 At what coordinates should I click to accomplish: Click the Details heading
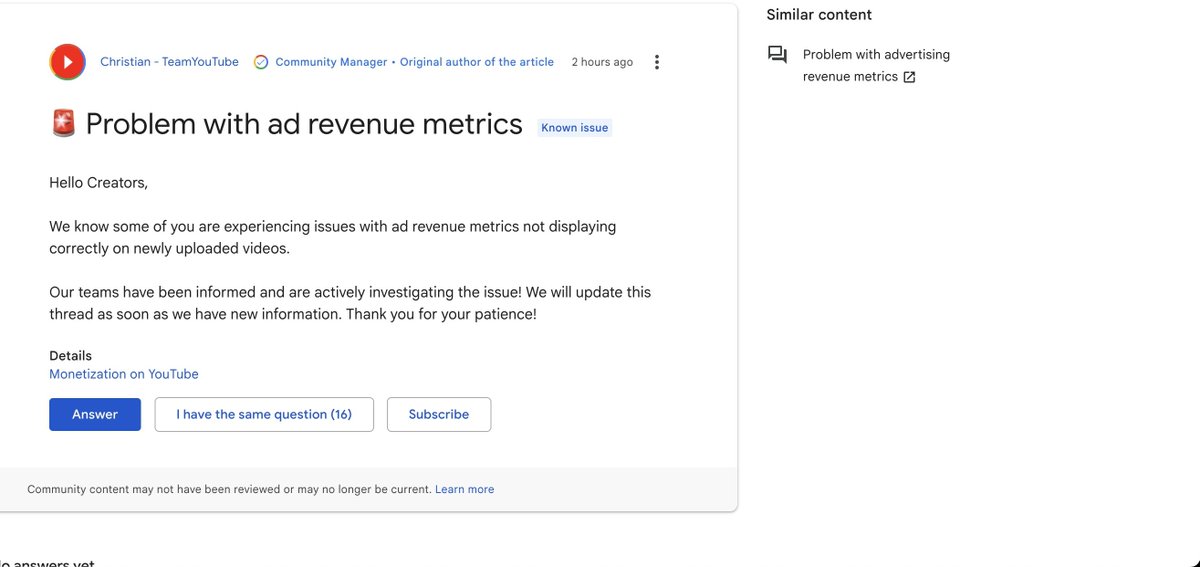click(x=70, y=356)
